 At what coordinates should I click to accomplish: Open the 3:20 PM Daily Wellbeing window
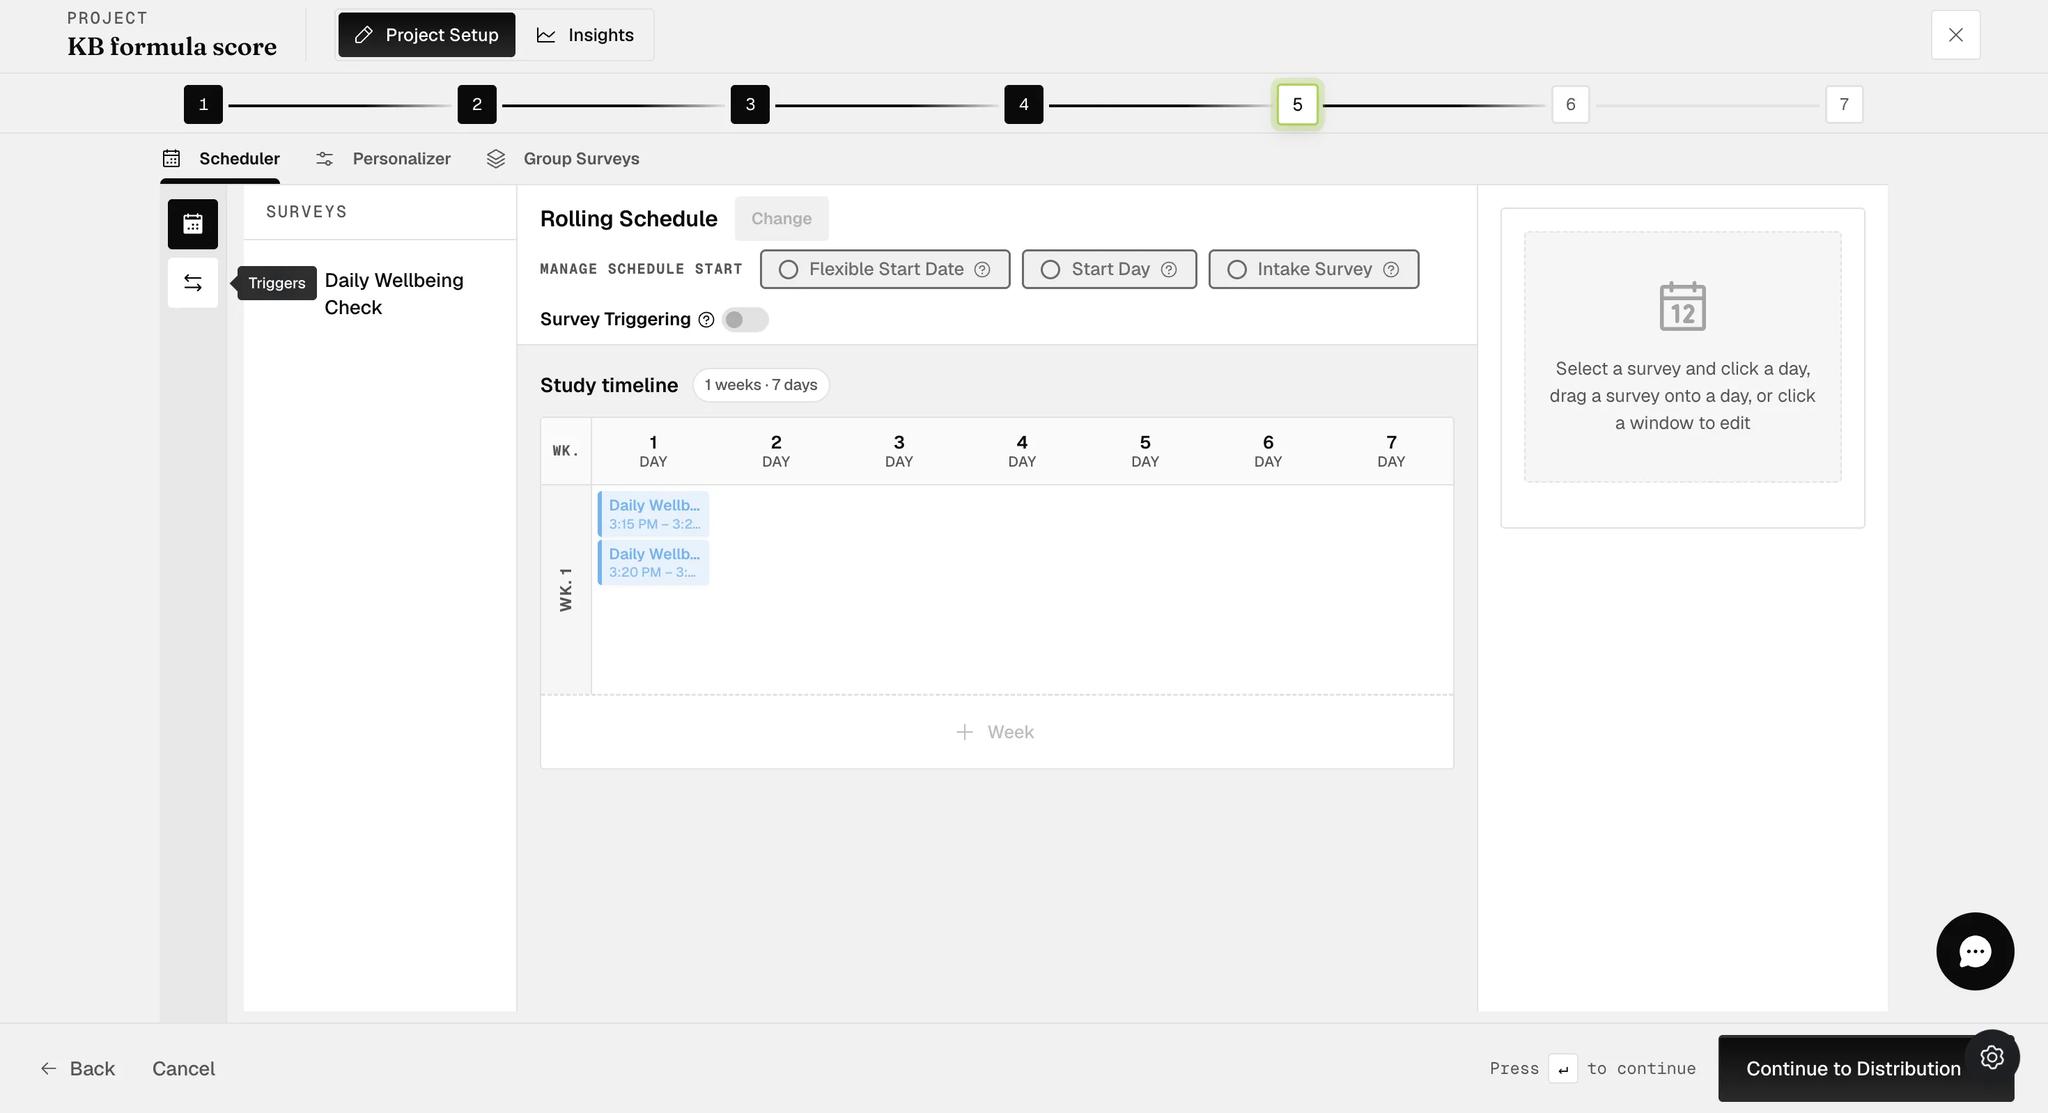coord(654,562)
